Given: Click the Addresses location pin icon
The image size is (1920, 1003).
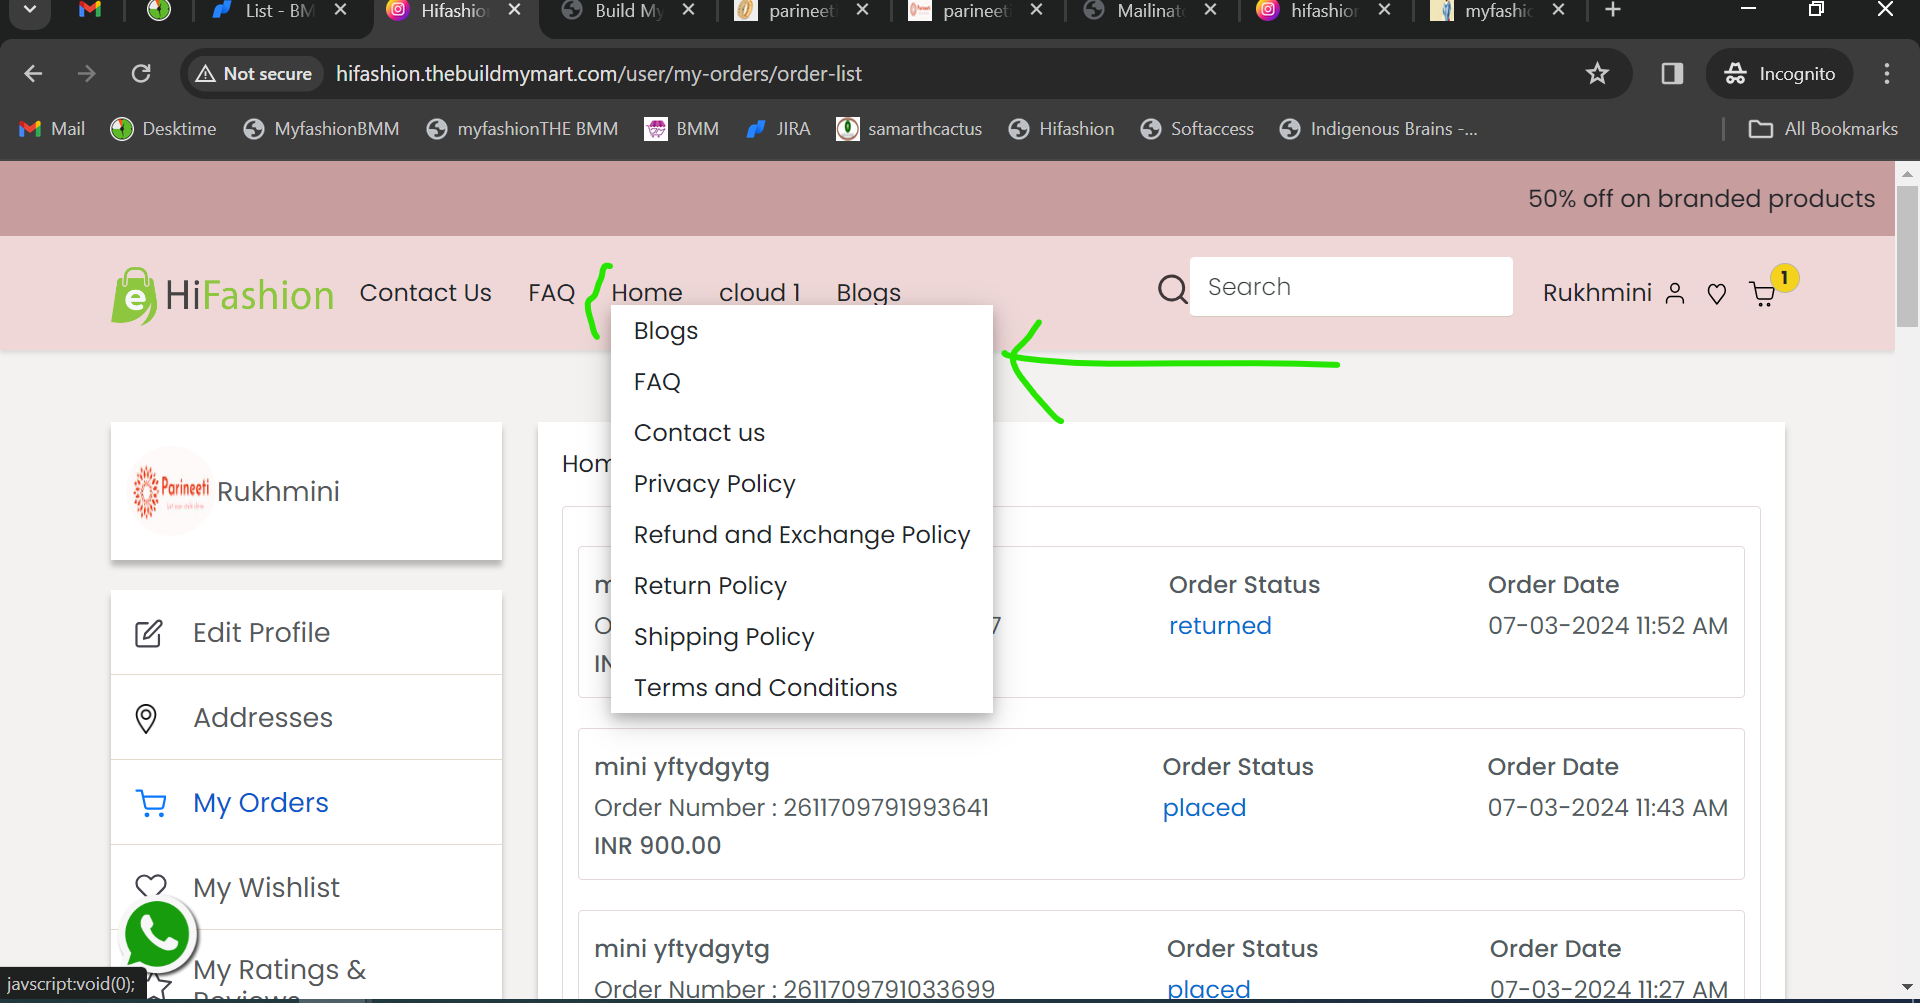Looking at the screenshot, I should [x=146, y=718].
